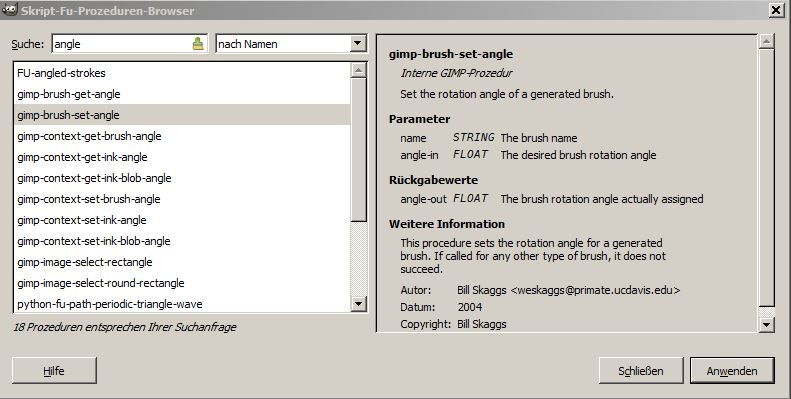Click the Anwenden button
Image resolution: width=791 pixels, height=399 pixels.
732,371
